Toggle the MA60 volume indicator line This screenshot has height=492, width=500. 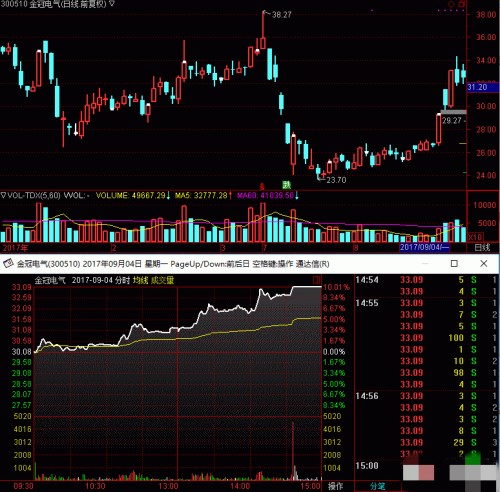265,195
